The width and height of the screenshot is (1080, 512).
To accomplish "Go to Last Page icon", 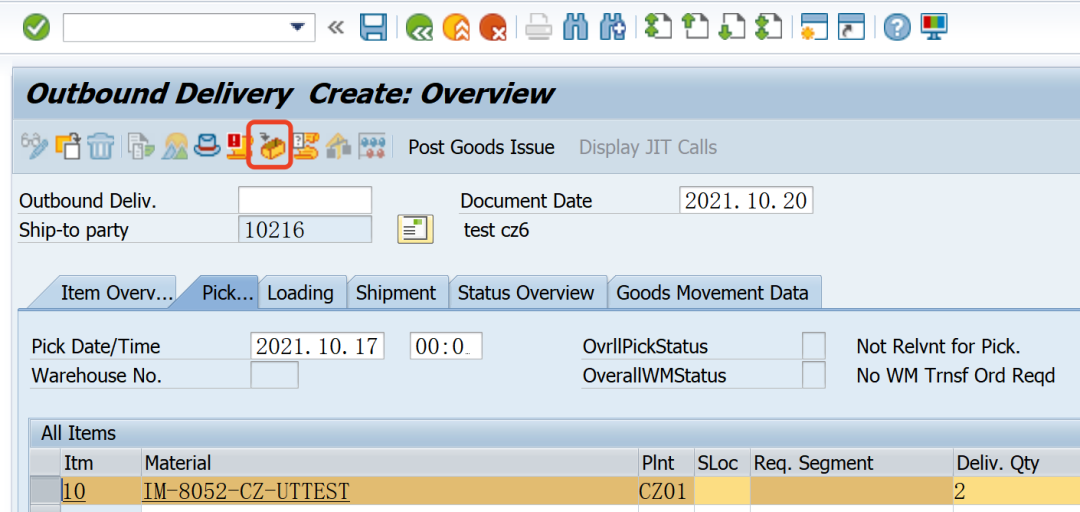I will (769, 28).
